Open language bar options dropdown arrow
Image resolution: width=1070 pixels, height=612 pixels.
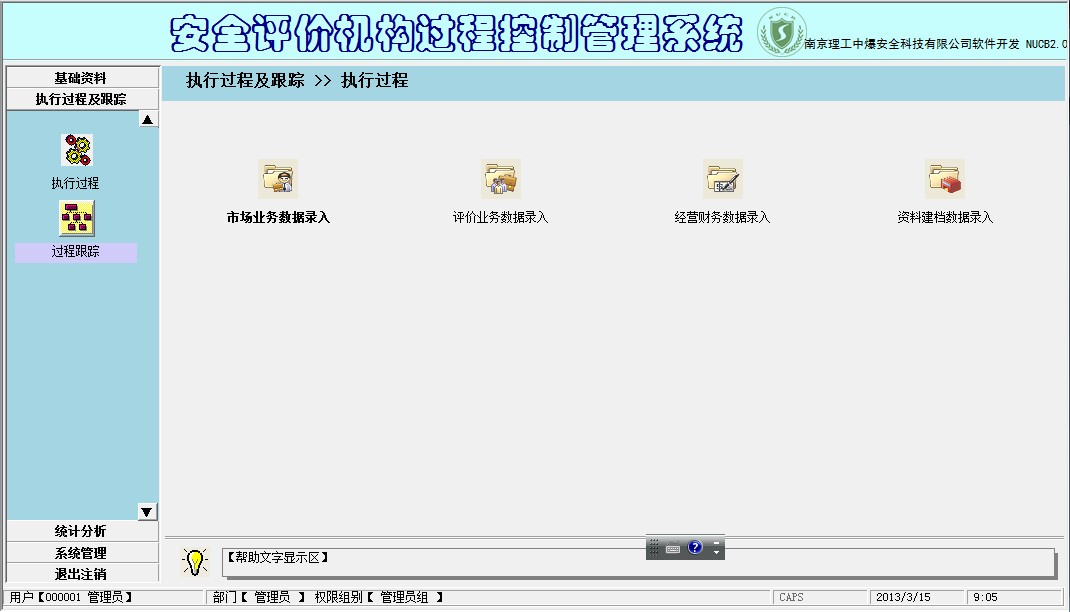[x=717, y=553]
